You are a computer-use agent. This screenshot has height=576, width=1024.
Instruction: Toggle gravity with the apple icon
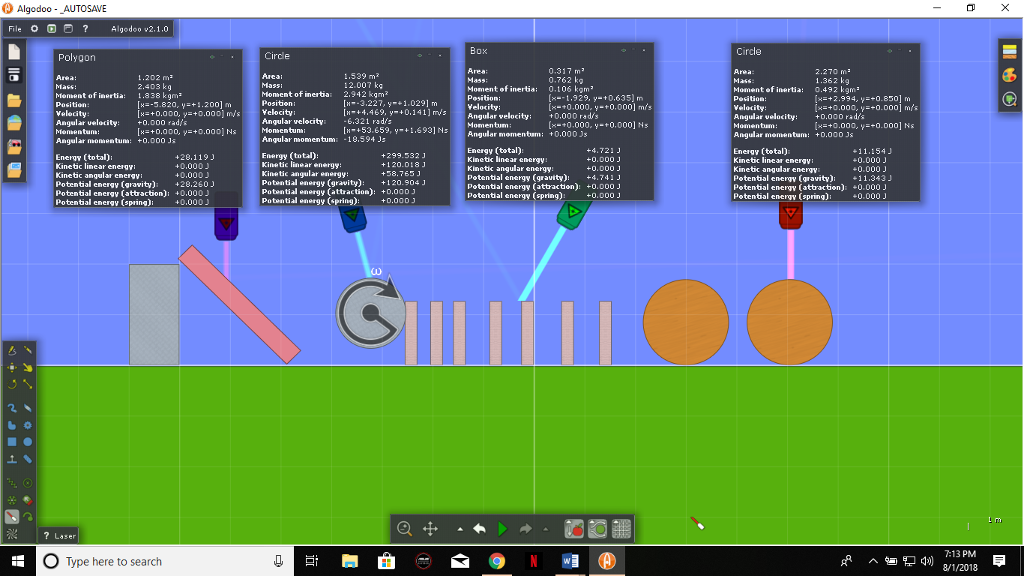(x=575, y=528)
